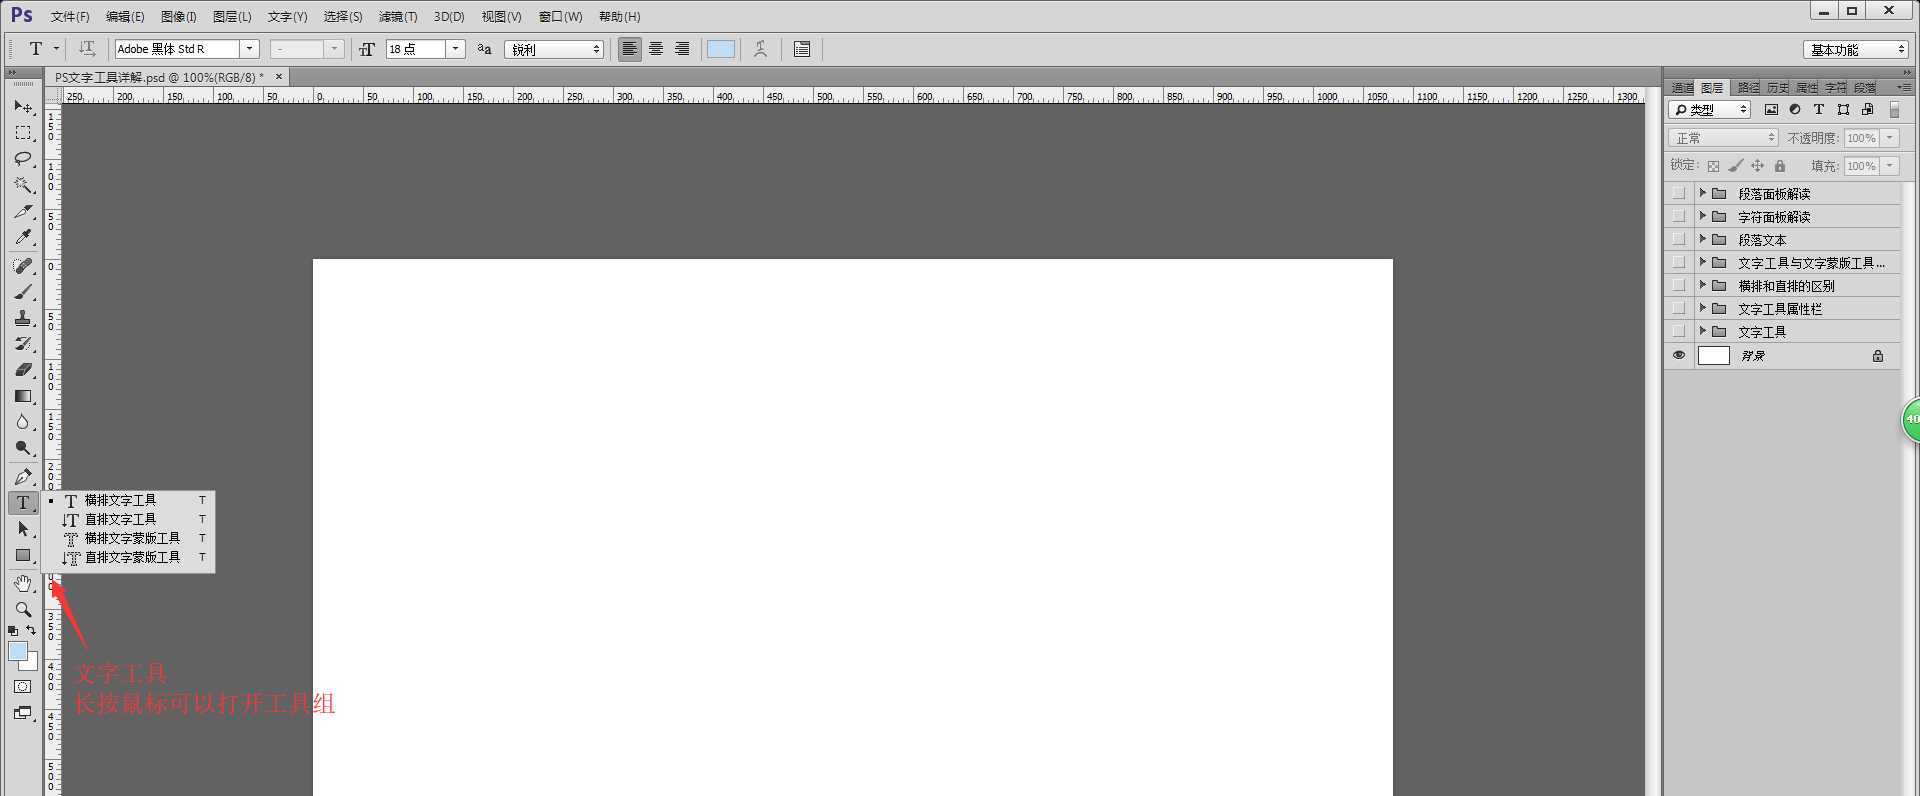This screenshot has height=796, width=1920.
Task: Select the Lasso tool in the toolbox
Action: [x=23, y=159]
